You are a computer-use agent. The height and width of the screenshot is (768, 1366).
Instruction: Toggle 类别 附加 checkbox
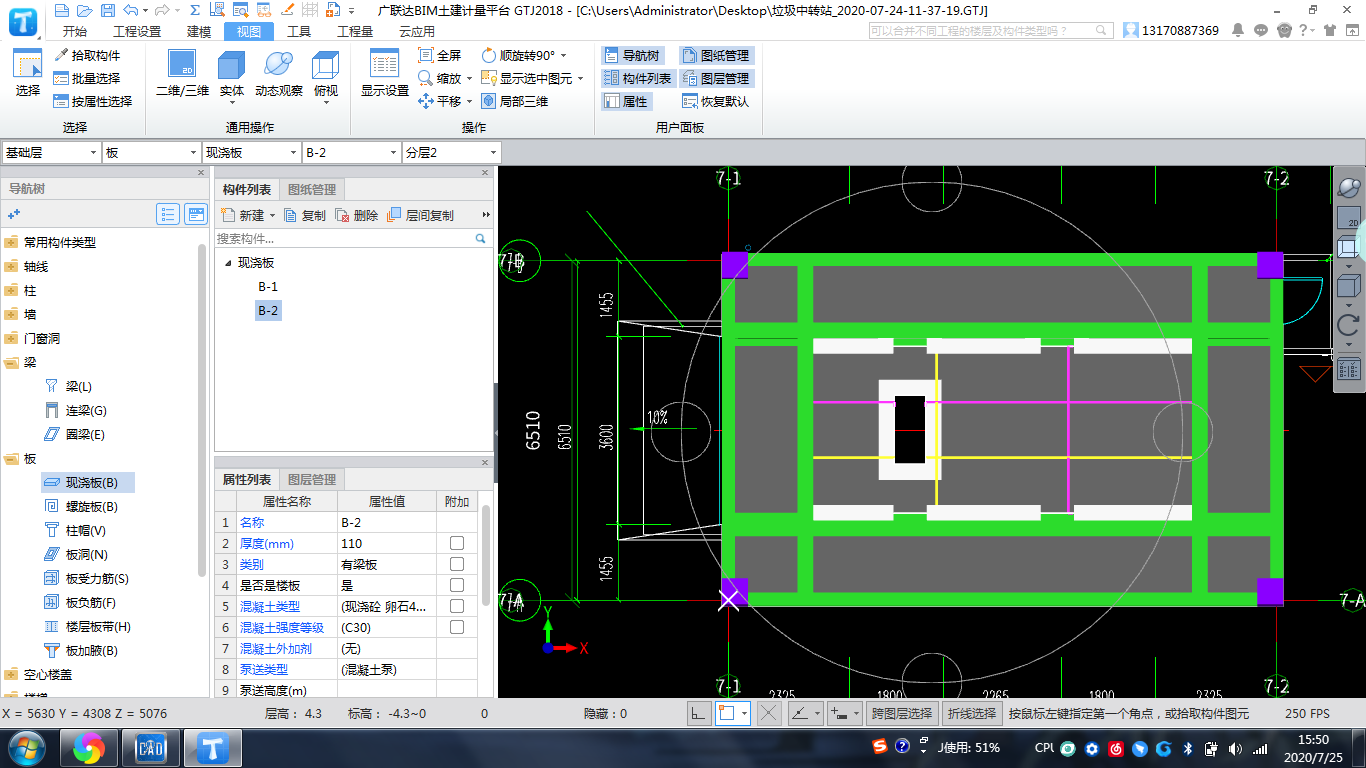pyautogui.click(x=457, y=564)
